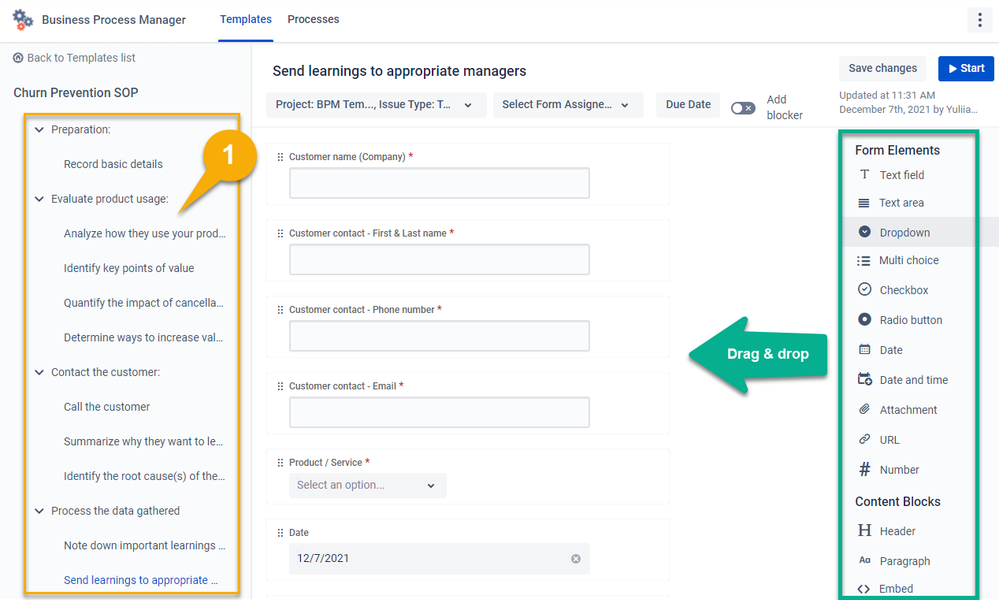The image size is (999, 600).
Task: Add a Number form element
Action: (x=899, y=469)
